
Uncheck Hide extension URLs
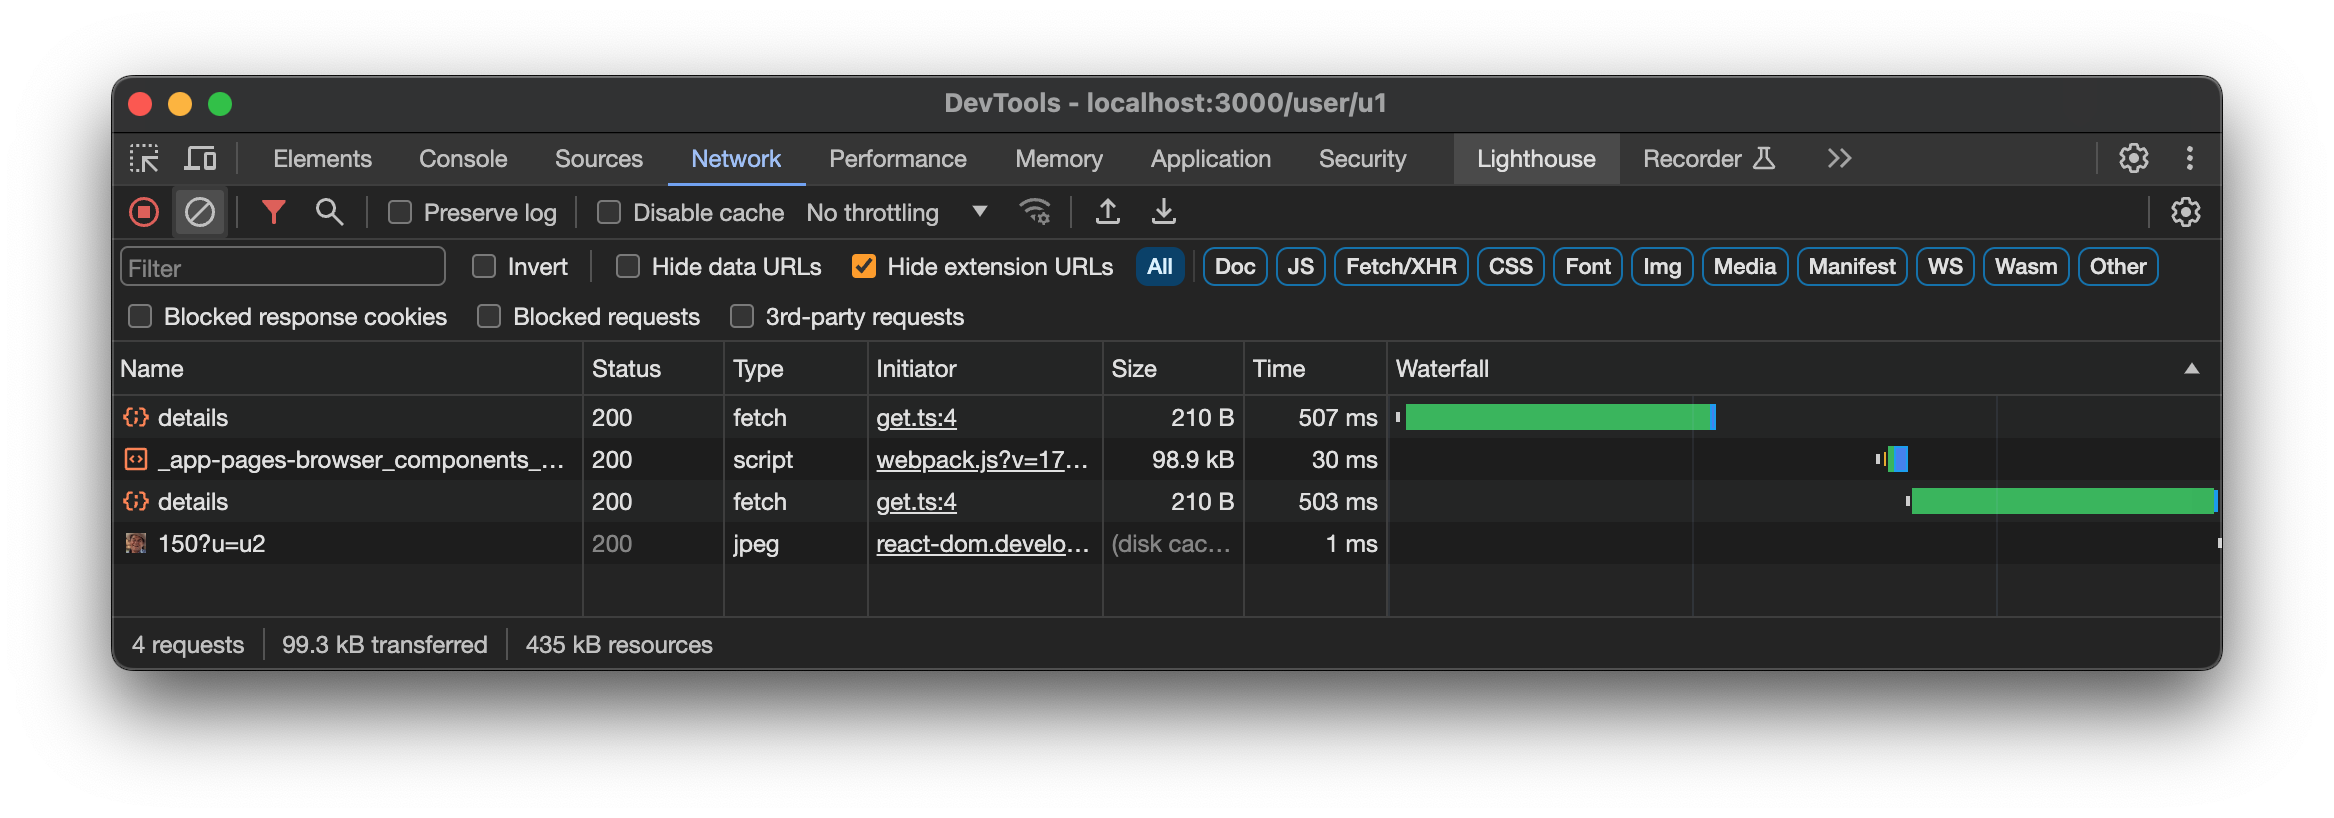[864, 267]
